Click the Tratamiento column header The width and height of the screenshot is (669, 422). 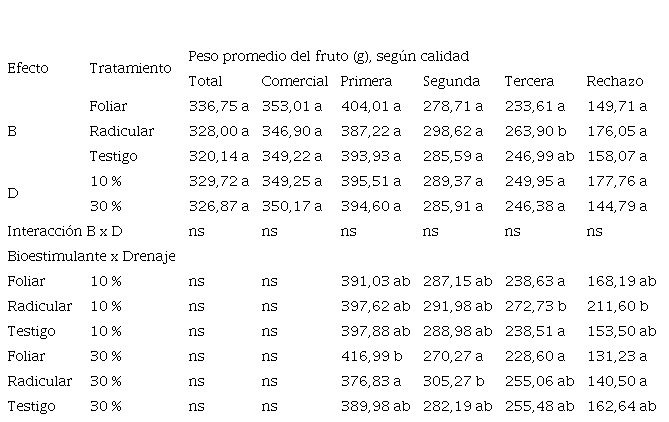pos(130,68)
